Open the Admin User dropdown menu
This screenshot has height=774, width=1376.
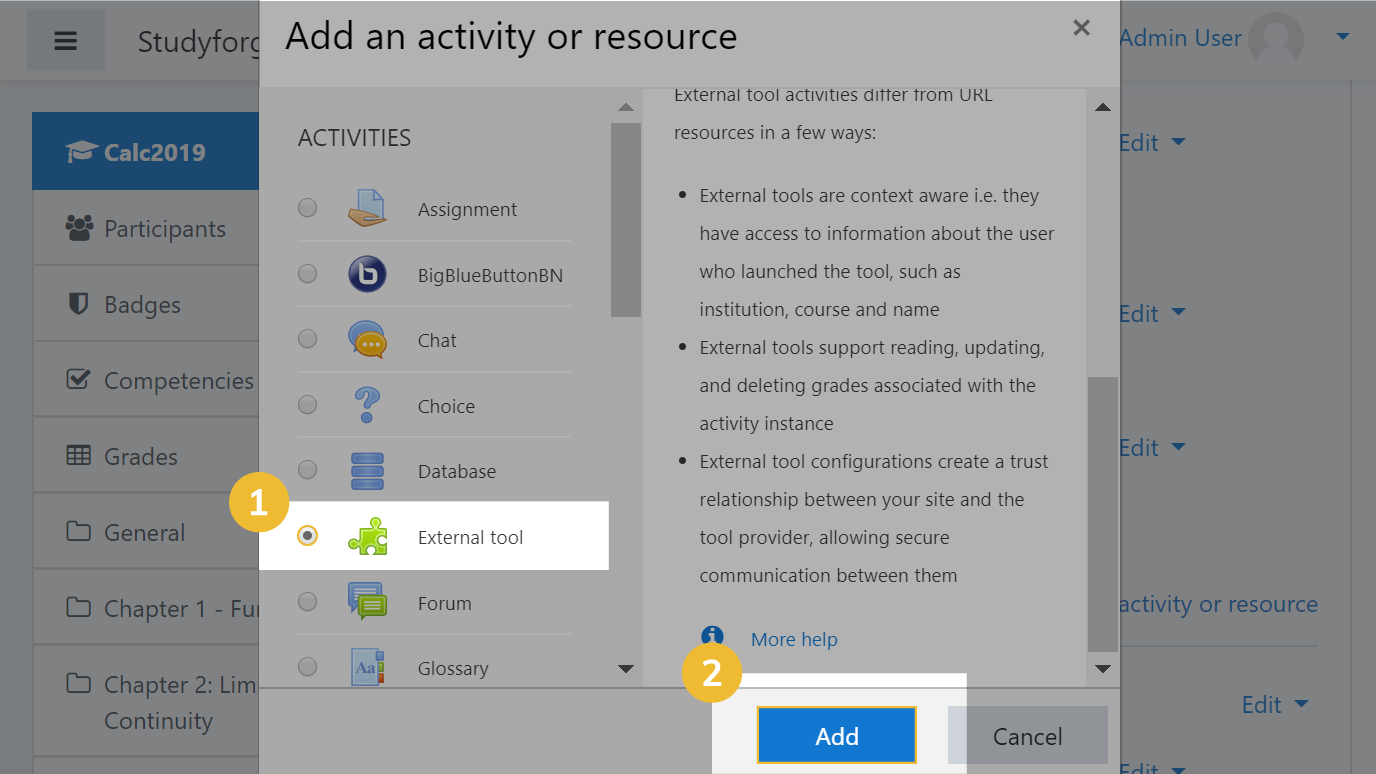[x=1340, y=37]
